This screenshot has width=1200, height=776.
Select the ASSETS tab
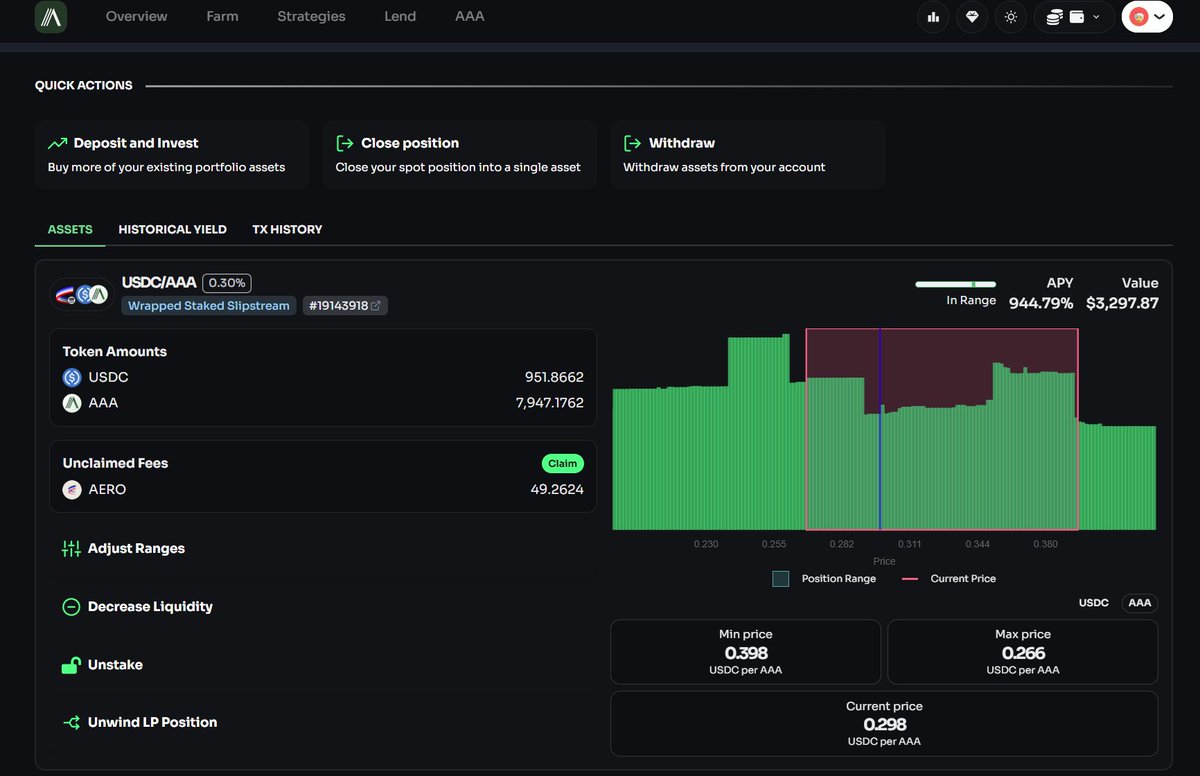click(70, 229)
